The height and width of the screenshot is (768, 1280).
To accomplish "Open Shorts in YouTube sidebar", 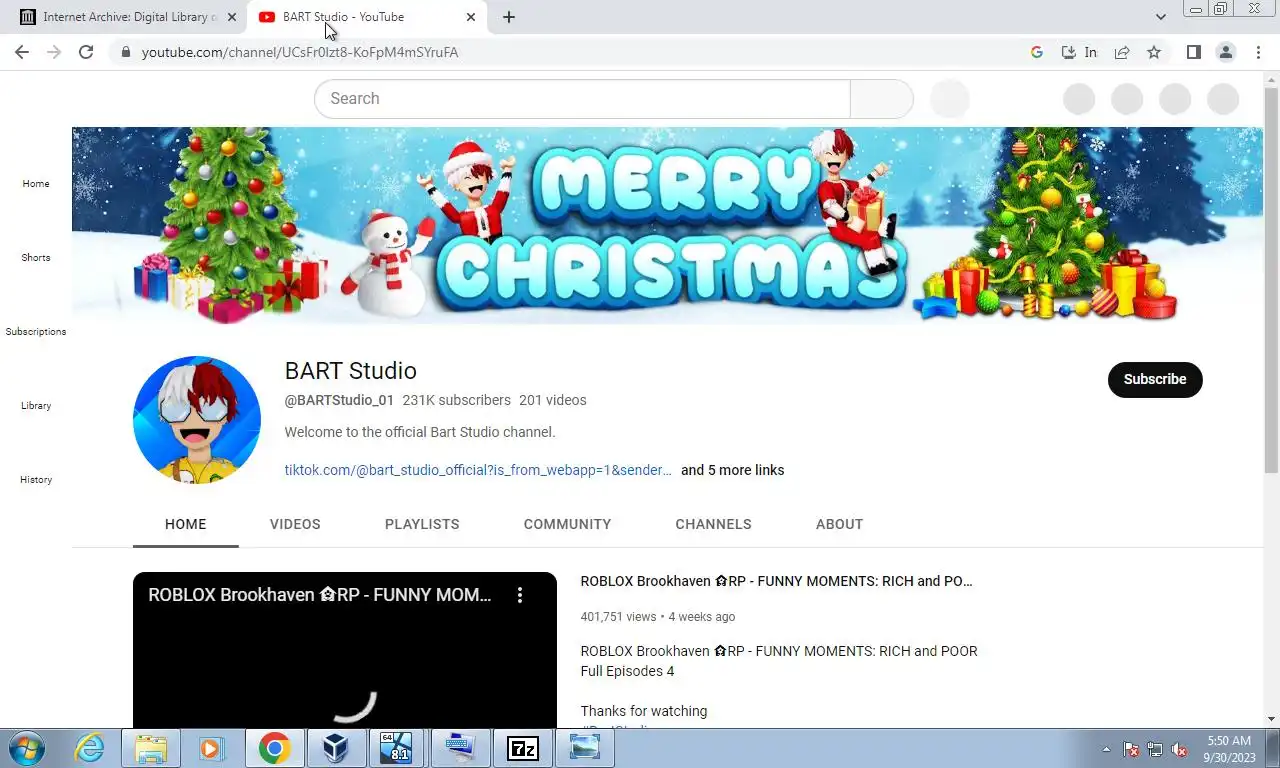I will pyautogui.click(x=36, y=258).
